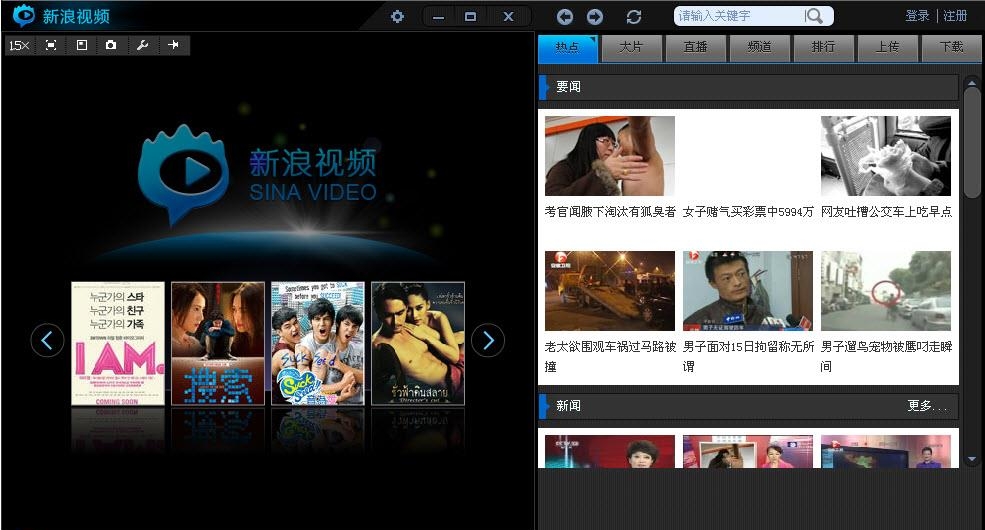The image size is (985, 530).
Task: Take a screenshot with the camera icon
Action: click(x=111, y=45)
